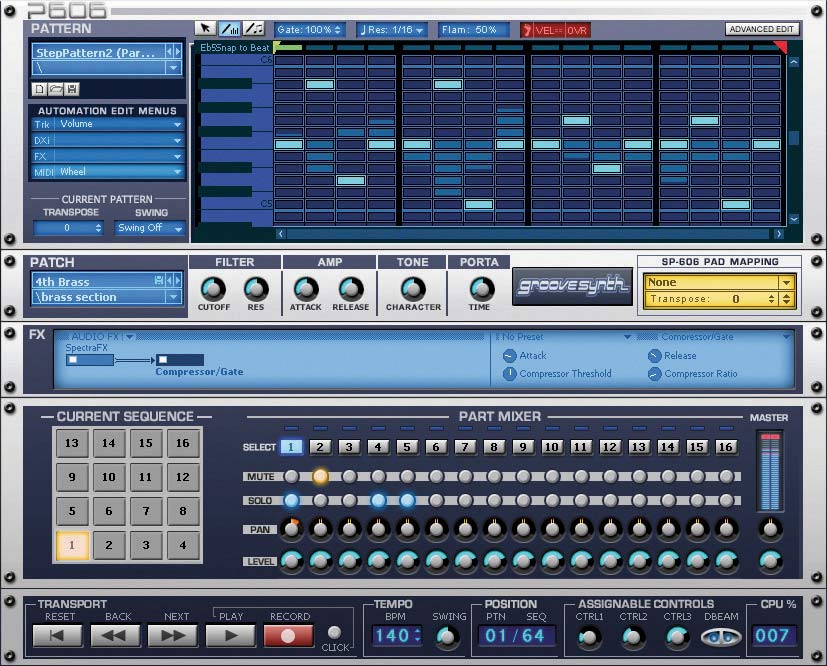The height and width of the screenshot is (666, 827).
Task: Click the filter Cutoff knob
Action: (x=214, y=288)
